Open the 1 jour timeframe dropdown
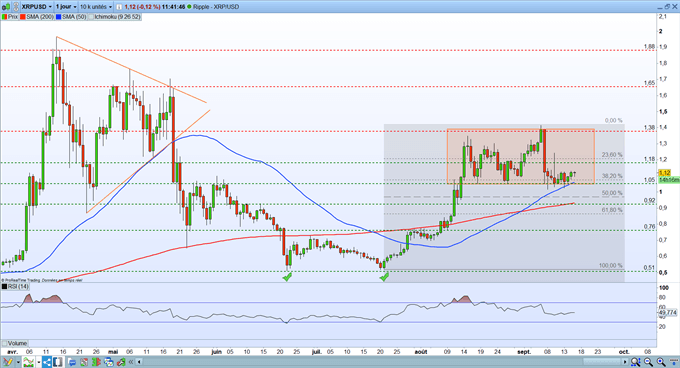 [66, 7]
